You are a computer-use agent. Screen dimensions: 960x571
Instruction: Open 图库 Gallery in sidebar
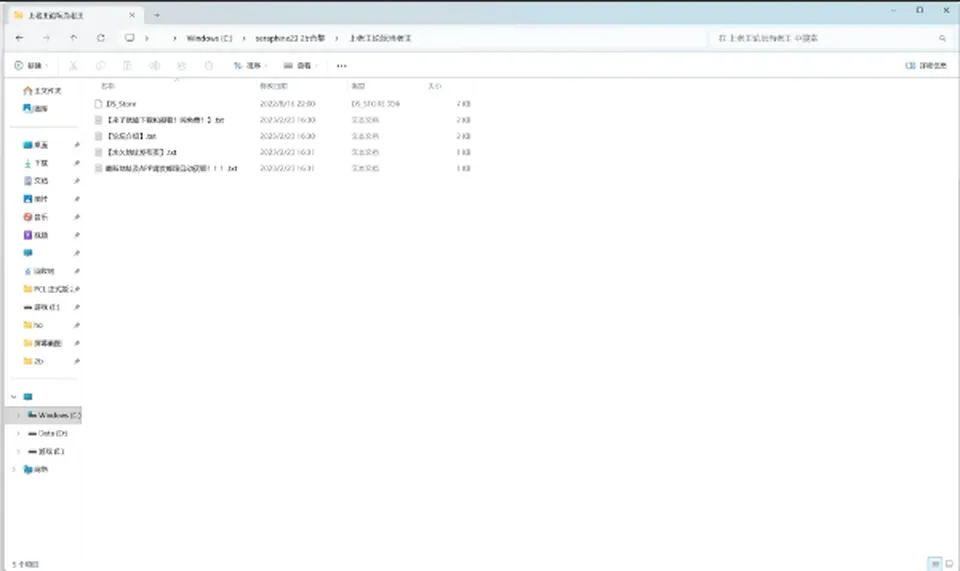coord(35,108)
